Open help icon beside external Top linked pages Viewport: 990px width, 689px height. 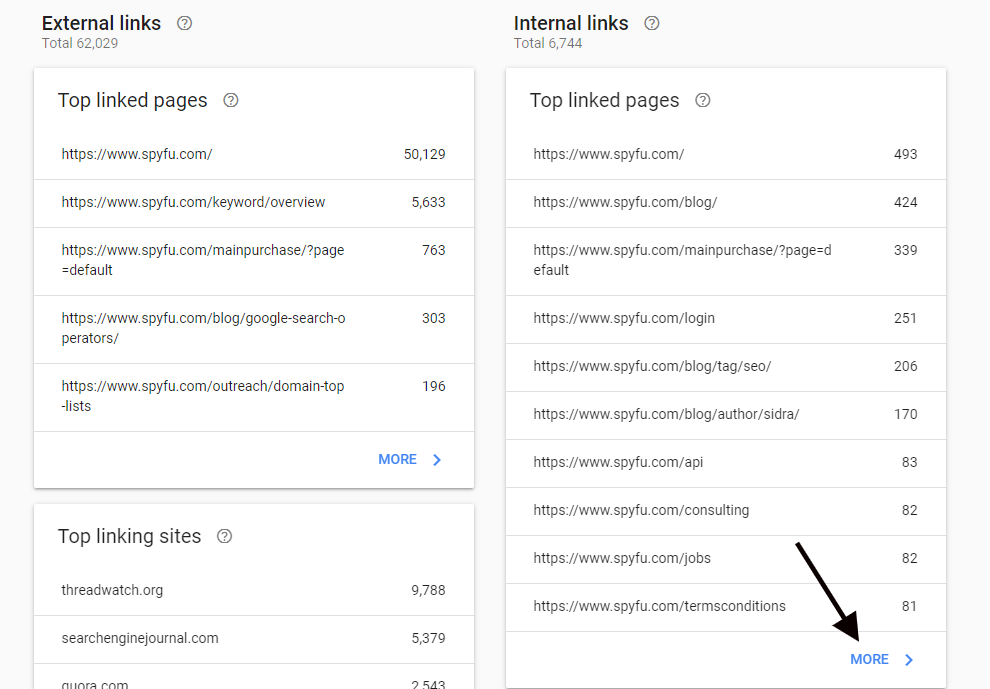[231, 100]
